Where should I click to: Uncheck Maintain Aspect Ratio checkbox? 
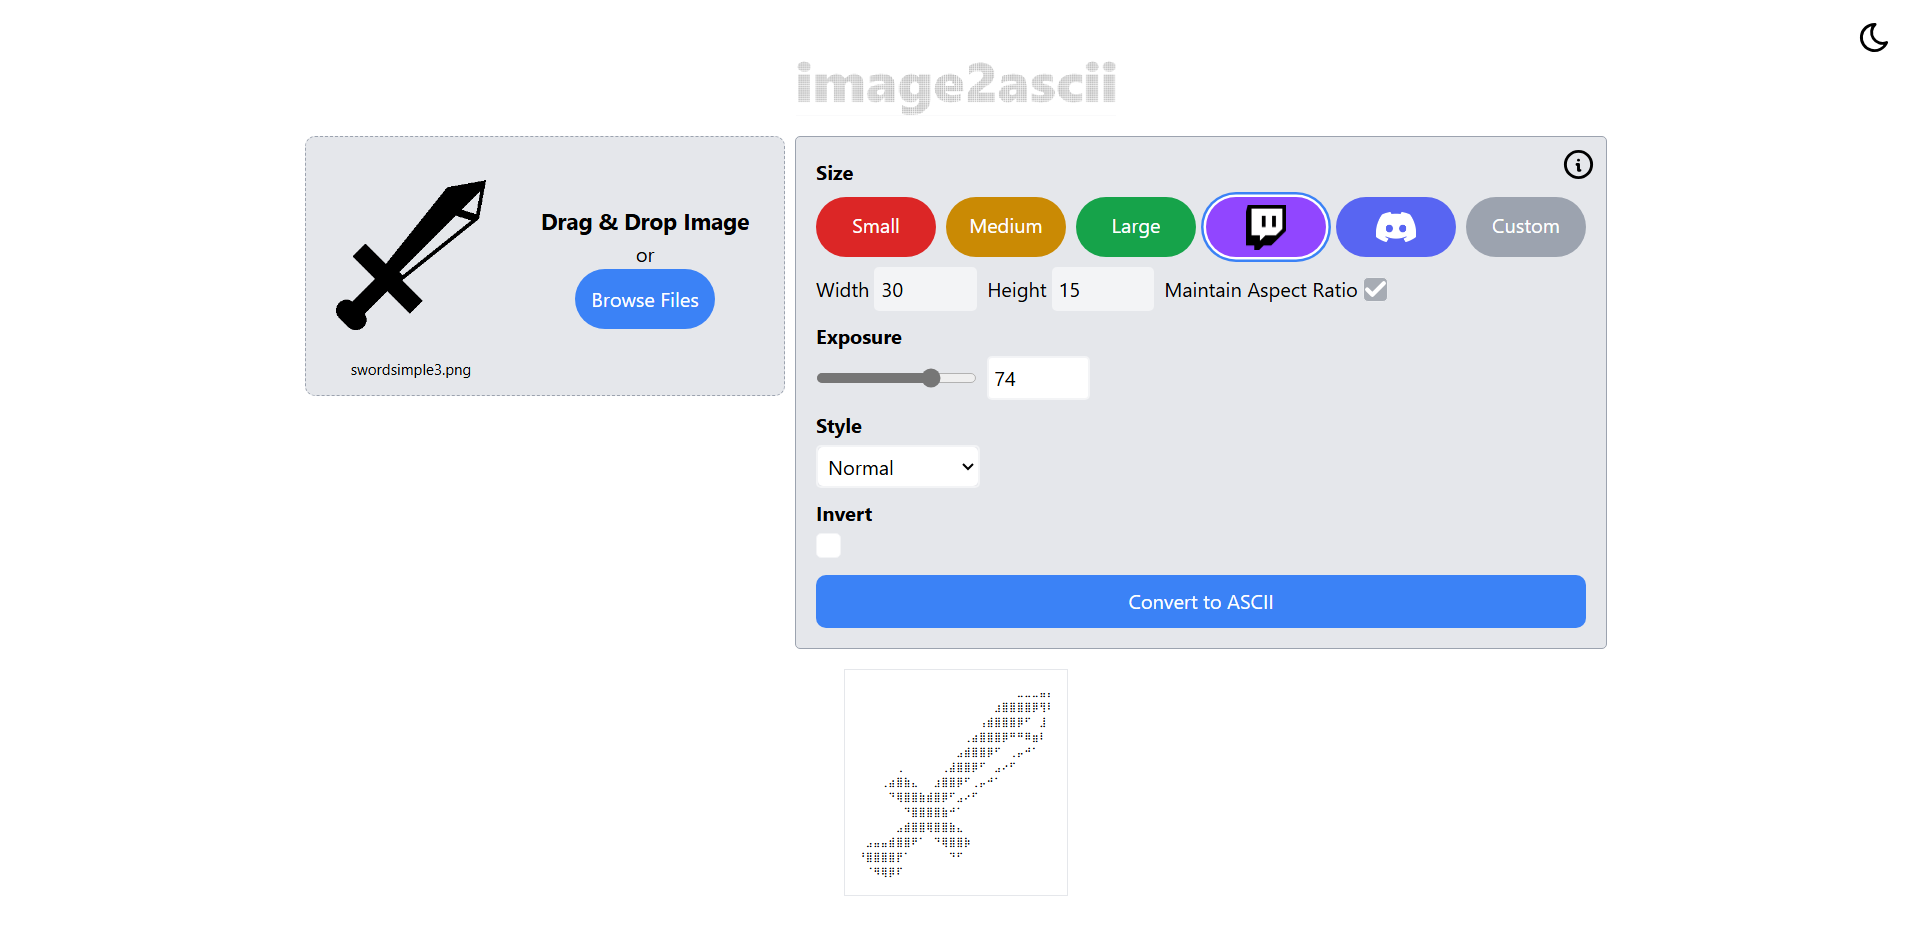[1376, 290]
